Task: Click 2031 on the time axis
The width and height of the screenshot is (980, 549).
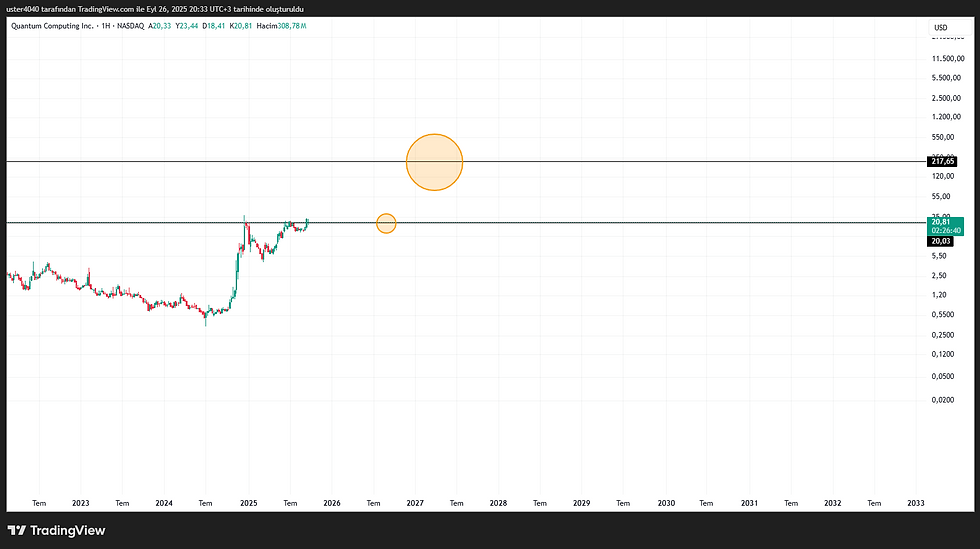Action: click(749, 503)
